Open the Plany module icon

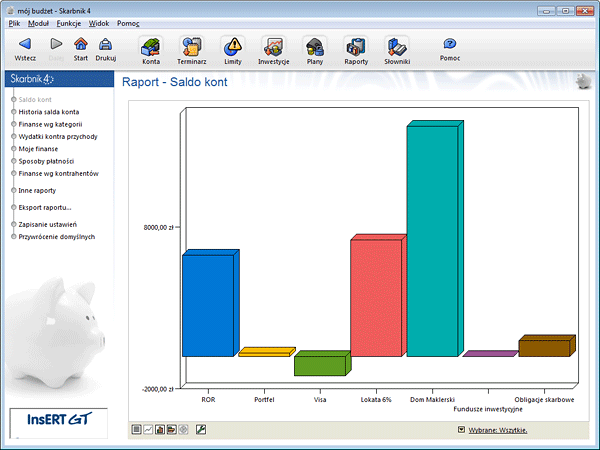point(314,46)
